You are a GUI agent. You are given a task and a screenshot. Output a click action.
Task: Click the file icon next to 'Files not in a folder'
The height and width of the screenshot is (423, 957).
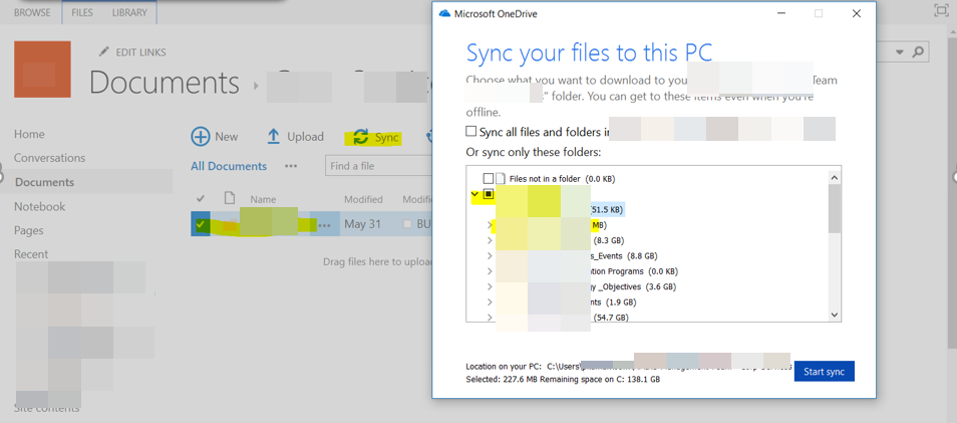click(x=500, y=179)
